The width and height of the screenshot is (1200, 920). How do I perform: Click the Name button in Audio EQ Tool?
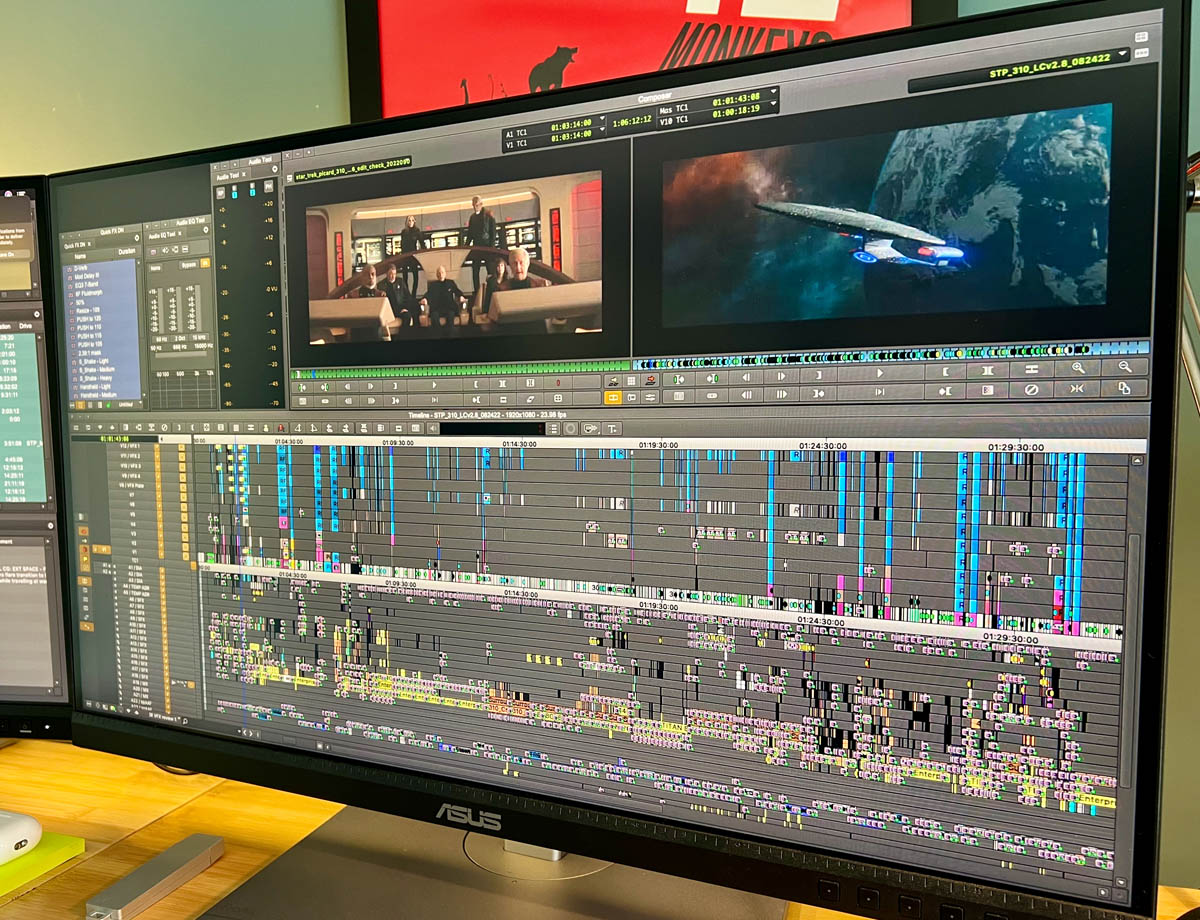click(x=155, y=268)
